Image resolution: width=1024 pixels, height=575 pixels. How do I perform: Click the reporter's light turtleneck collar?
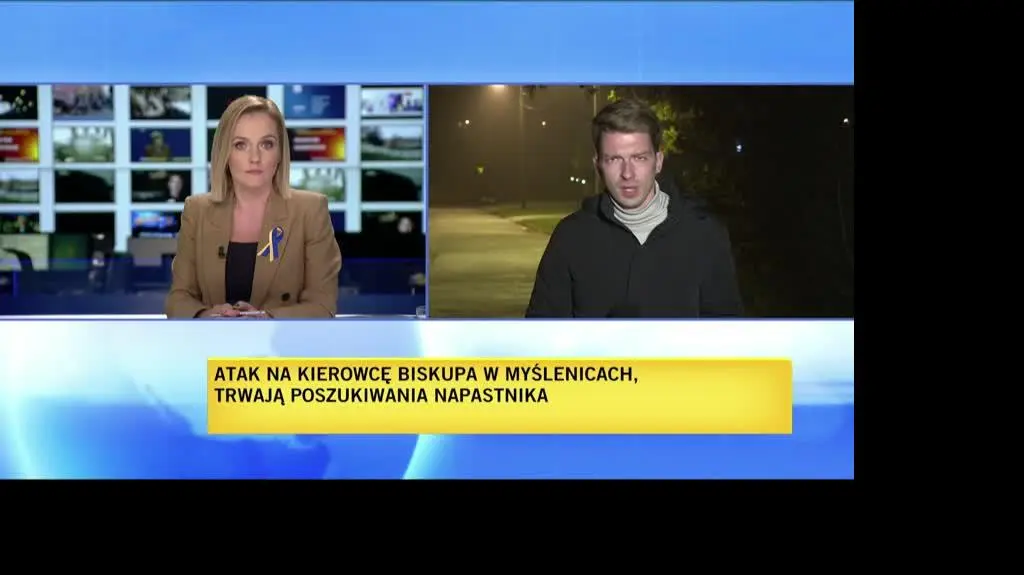640,213
